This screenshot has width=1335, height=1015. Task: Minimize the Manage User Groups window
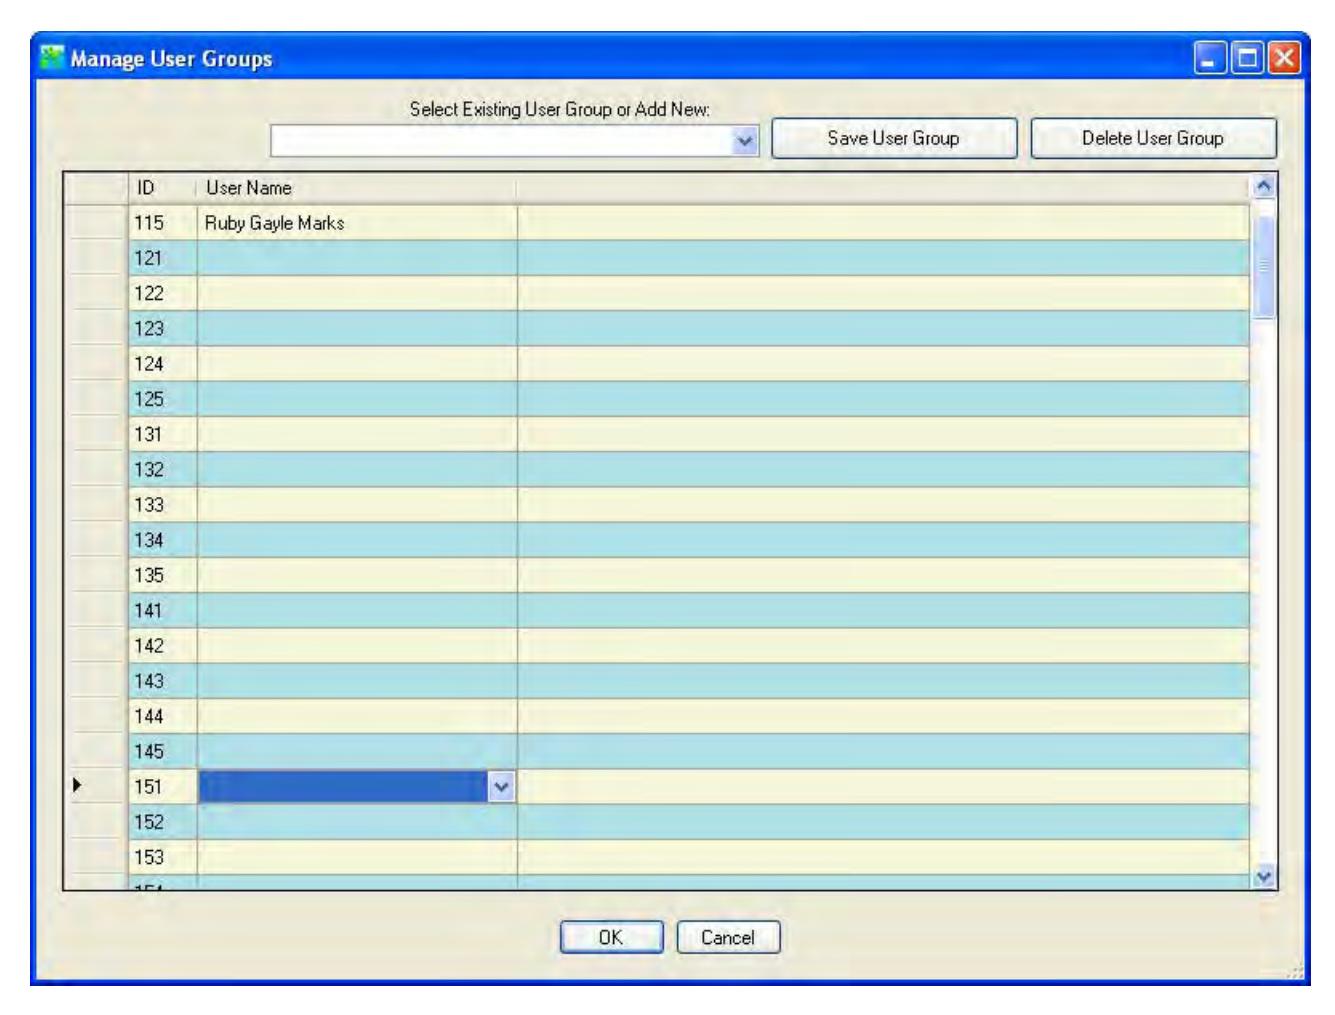[x=1210, y=58]
